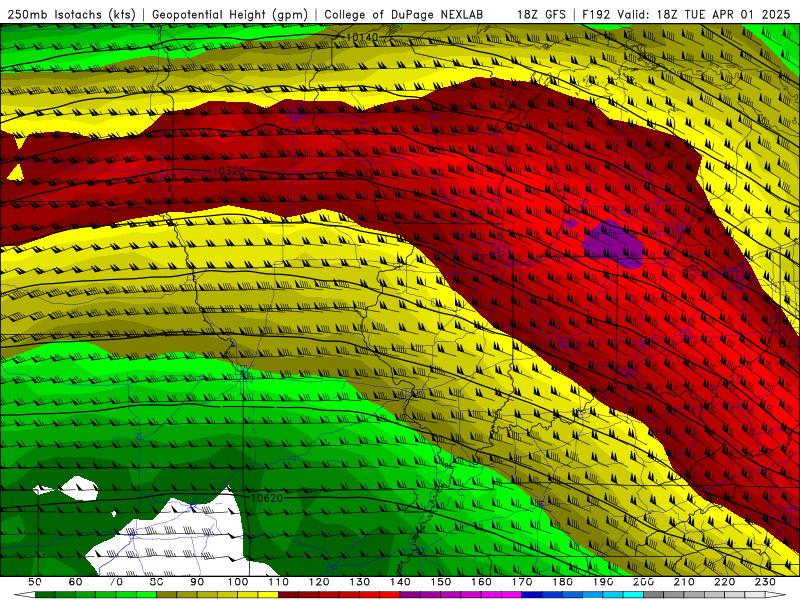
Task: Click the 140 value on the color scale
Action: click(x=400, y=582)
